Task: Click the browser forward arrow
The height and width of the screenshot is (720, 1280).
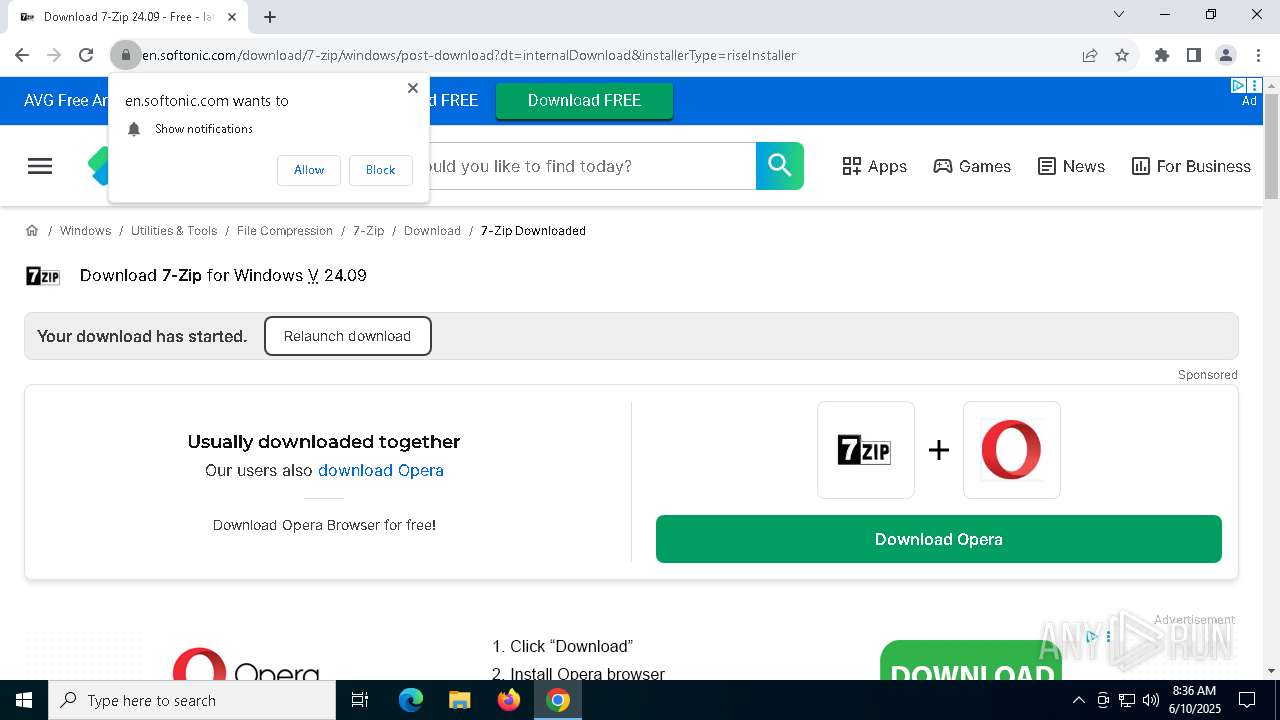Action: tap(54, 55)
